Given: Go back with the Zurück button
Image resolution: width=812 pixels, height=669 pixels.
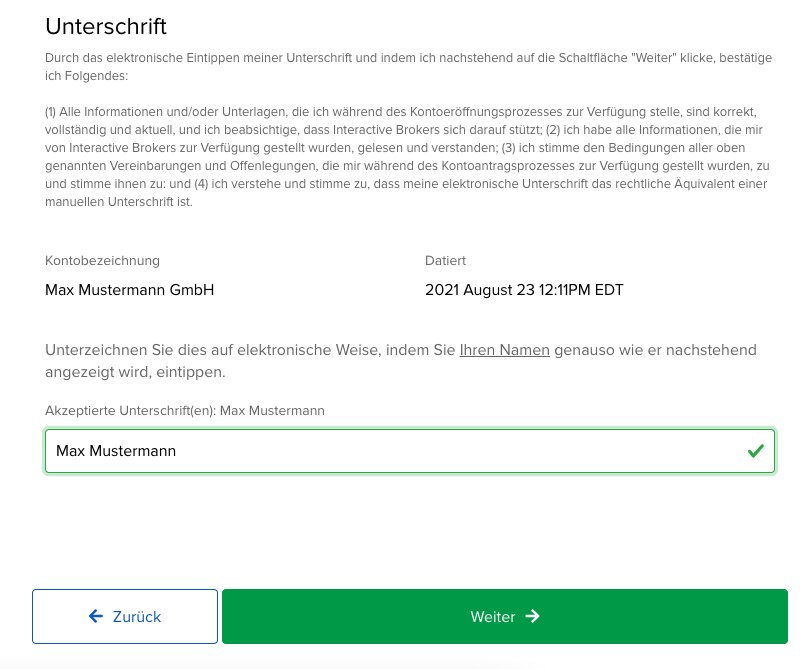Looking at the screenshot, I should 125,616.
